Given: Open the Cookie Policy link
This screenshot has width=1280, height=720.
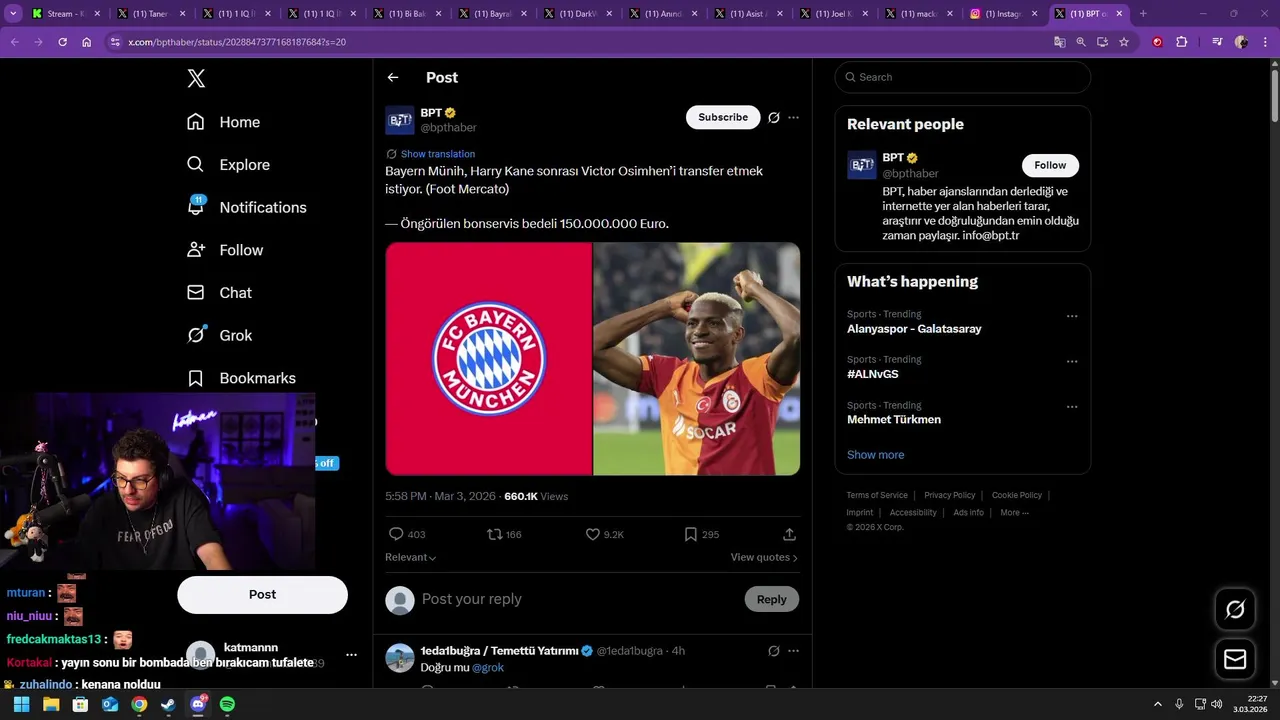Looking at the screenshot, I should [x=1016, y=495].
